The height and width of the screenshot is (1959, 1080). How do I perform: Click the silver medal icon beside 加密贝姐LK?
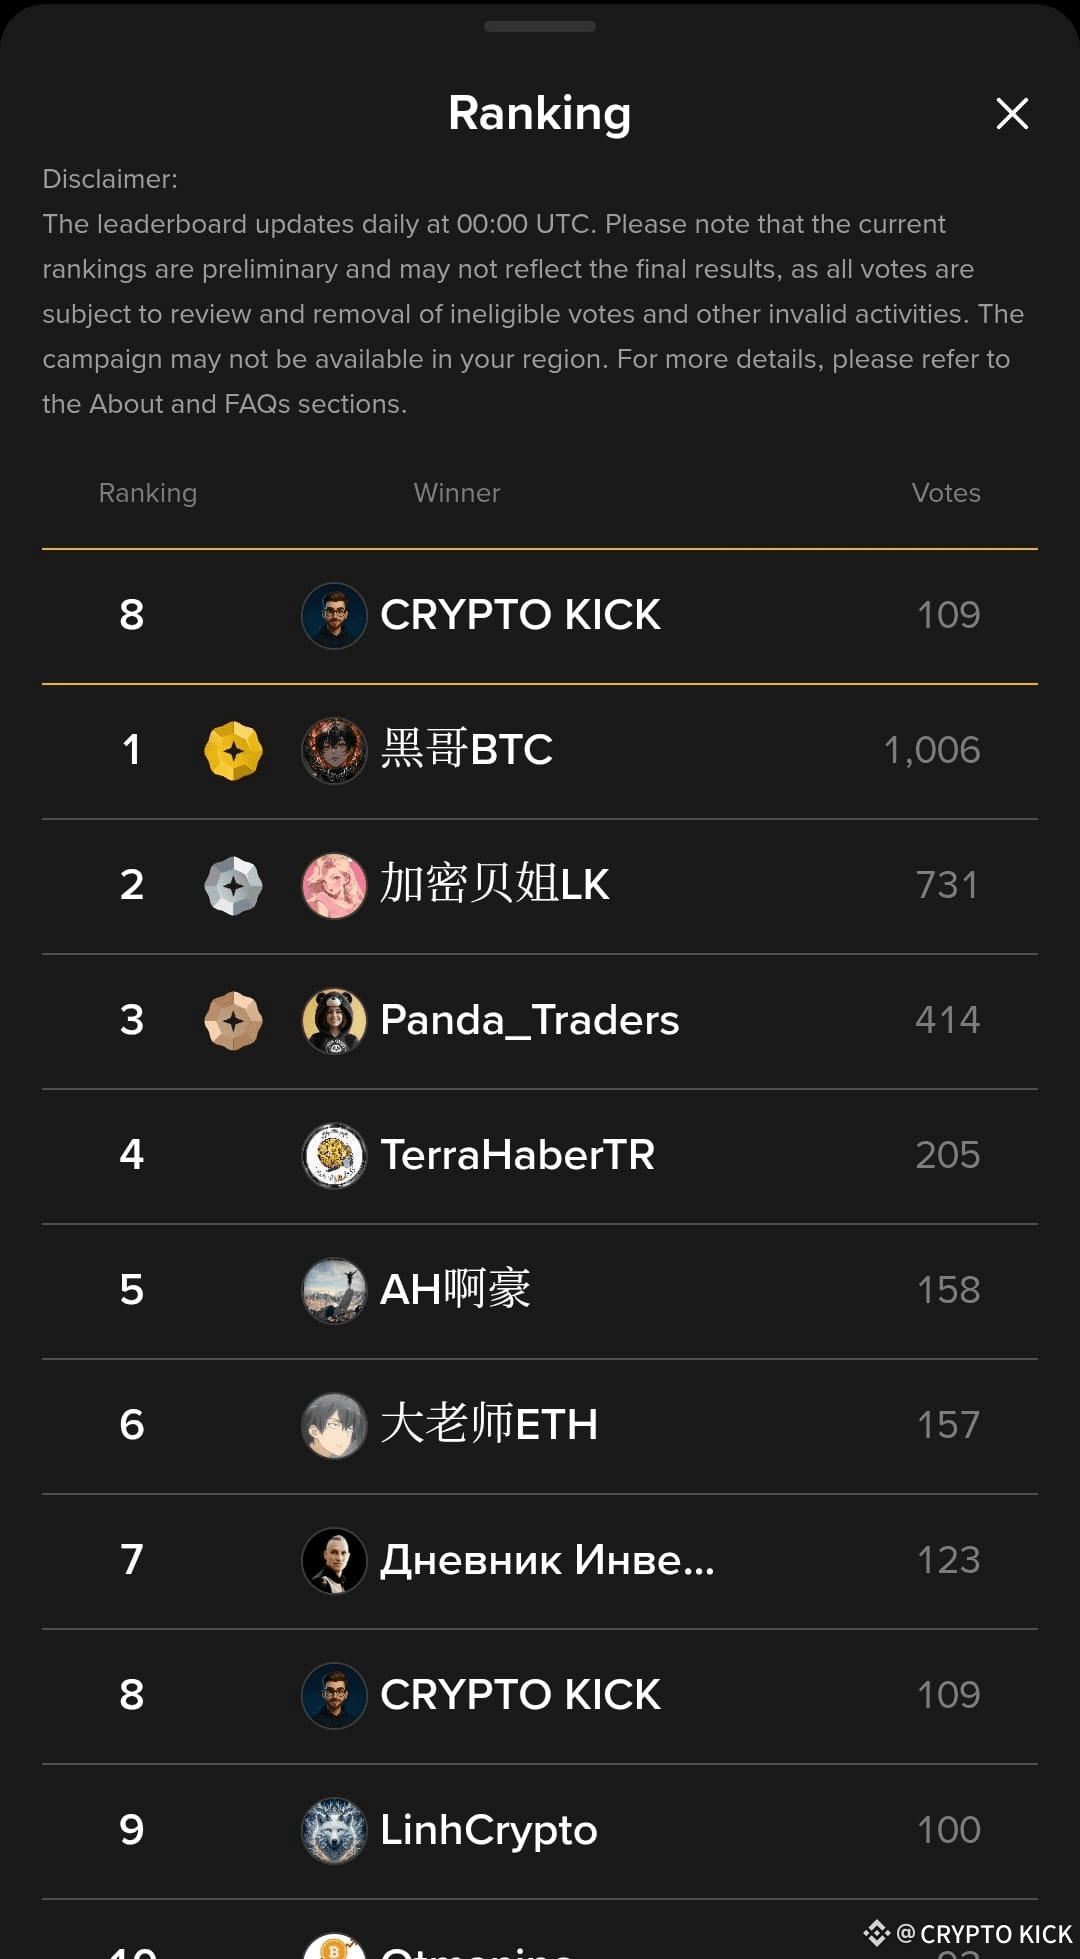[232, 885]
